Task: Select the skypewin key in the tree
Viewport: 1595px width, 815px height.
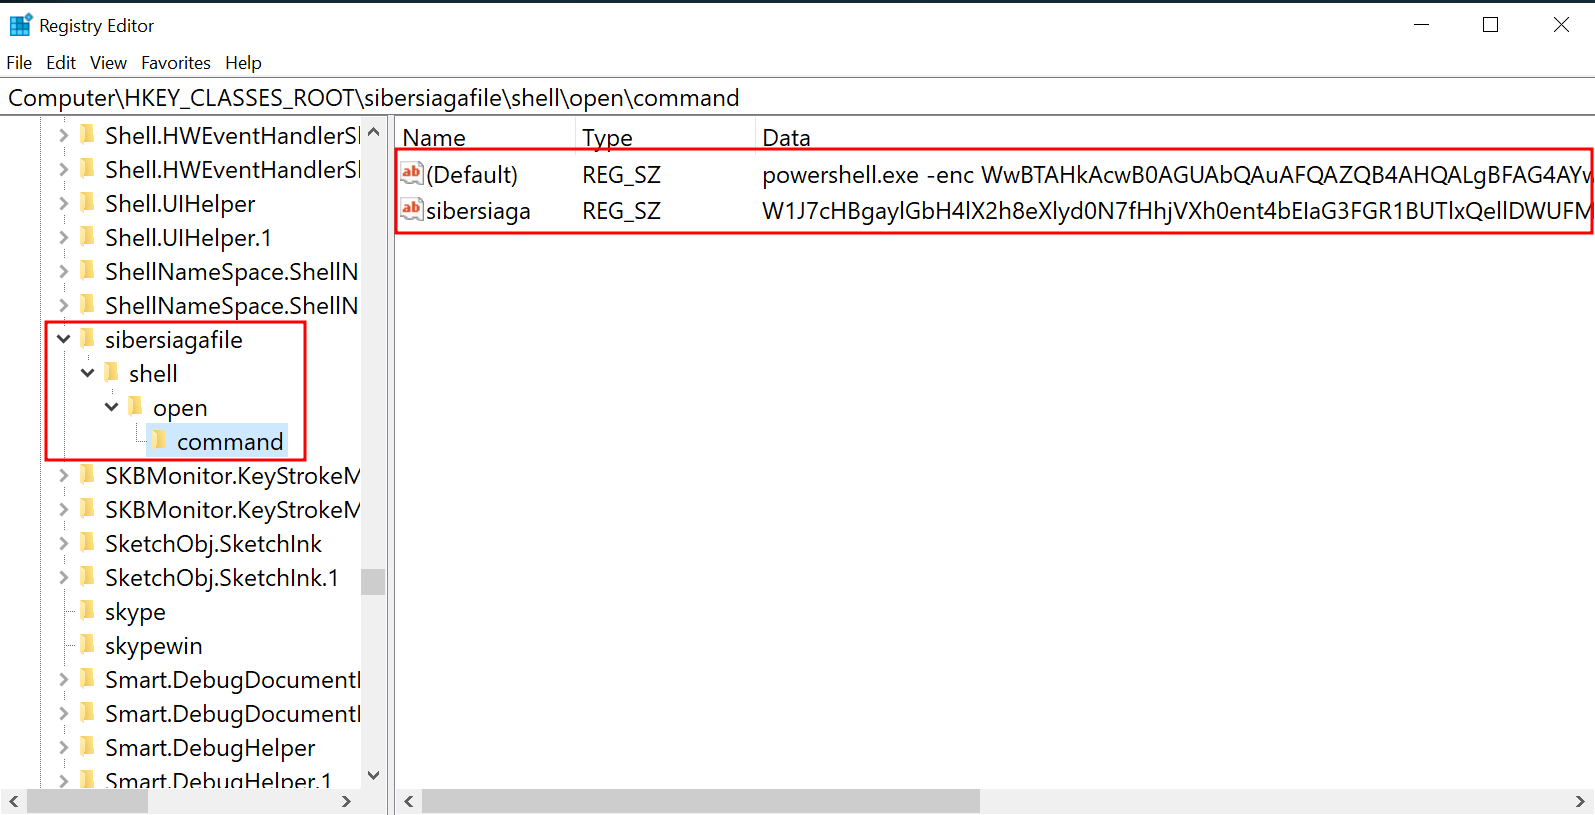Action: 153,645
